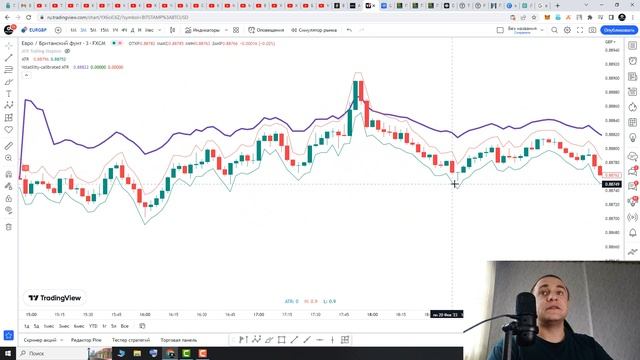Select the 1-hour timeframe
Viewport: 640px width, 360px height.
pos(115,30)
